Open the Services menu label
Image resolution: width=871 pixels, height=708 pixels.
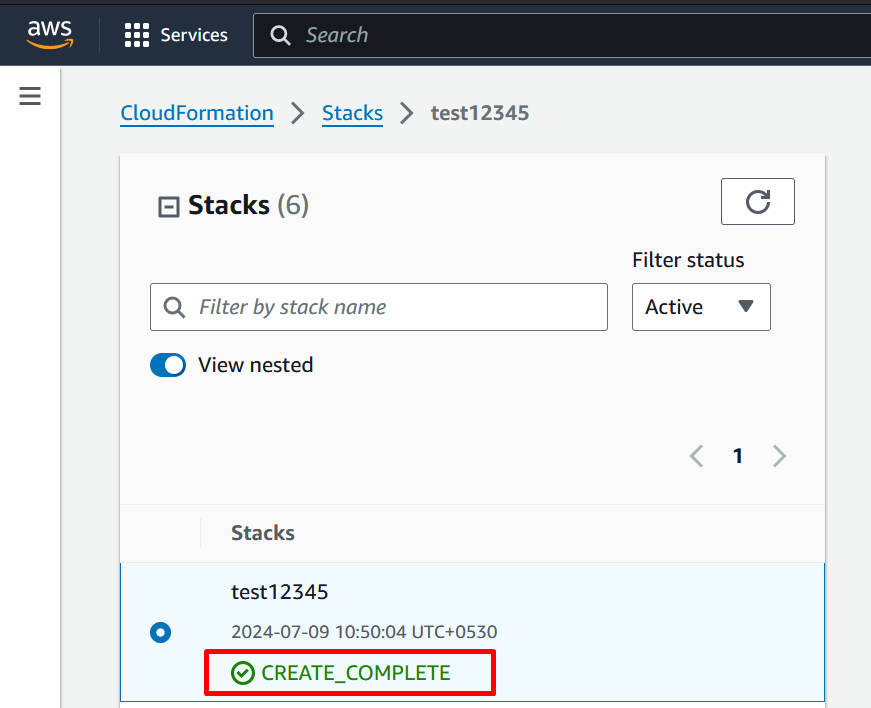coord(194,35)
